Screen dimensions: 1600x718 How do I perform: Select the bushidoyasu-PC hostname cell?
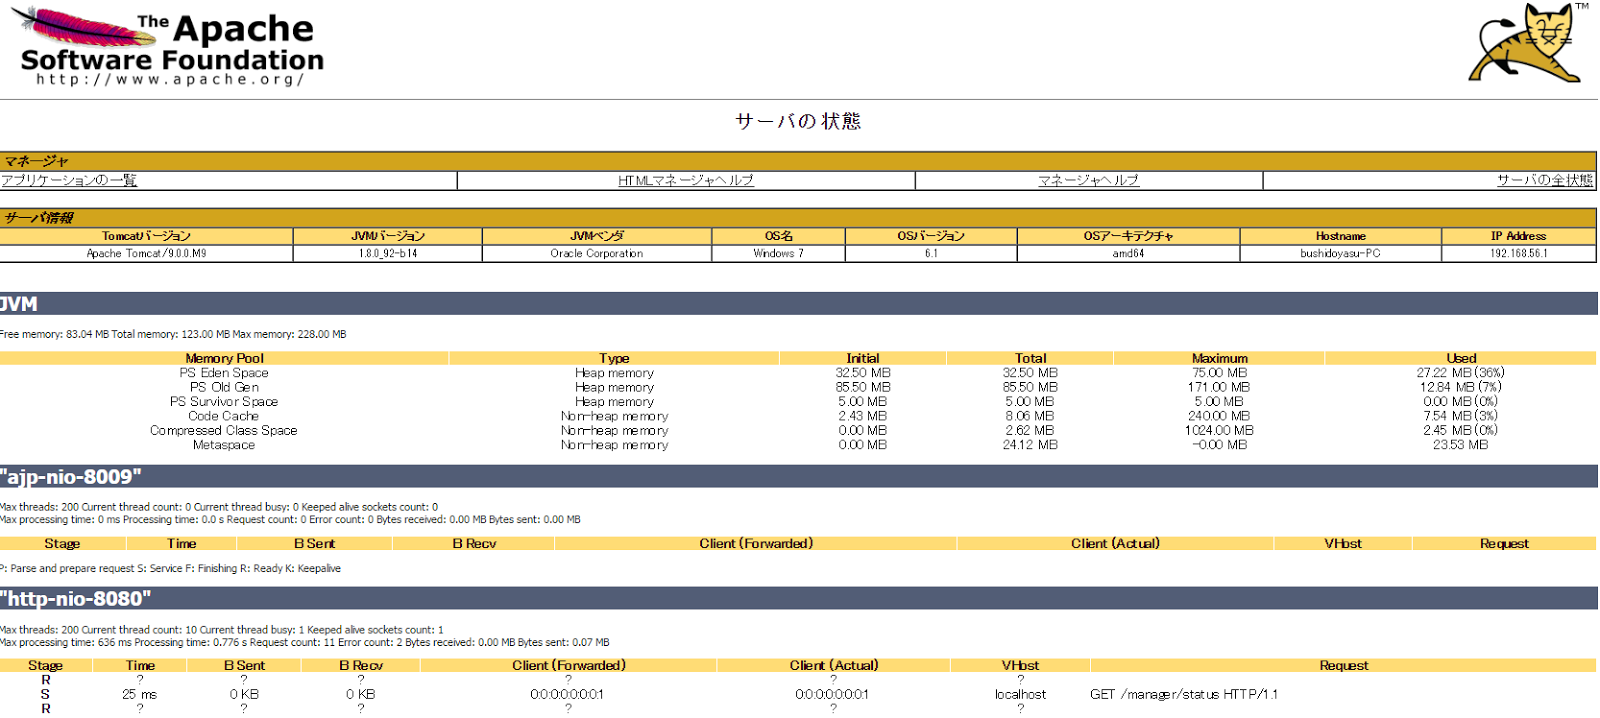(1341, 254)
